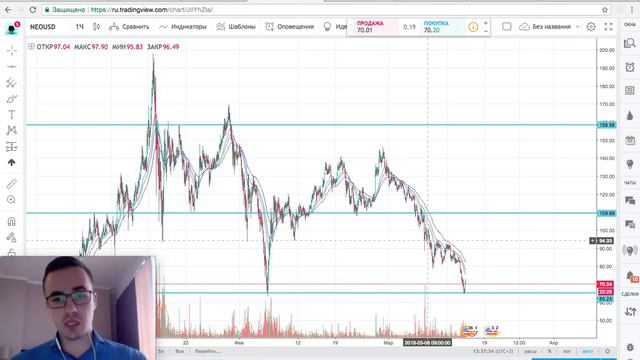640x360 pixels.
Task: Click the ПОКУПКА buy price button
Action: [442, 27]
